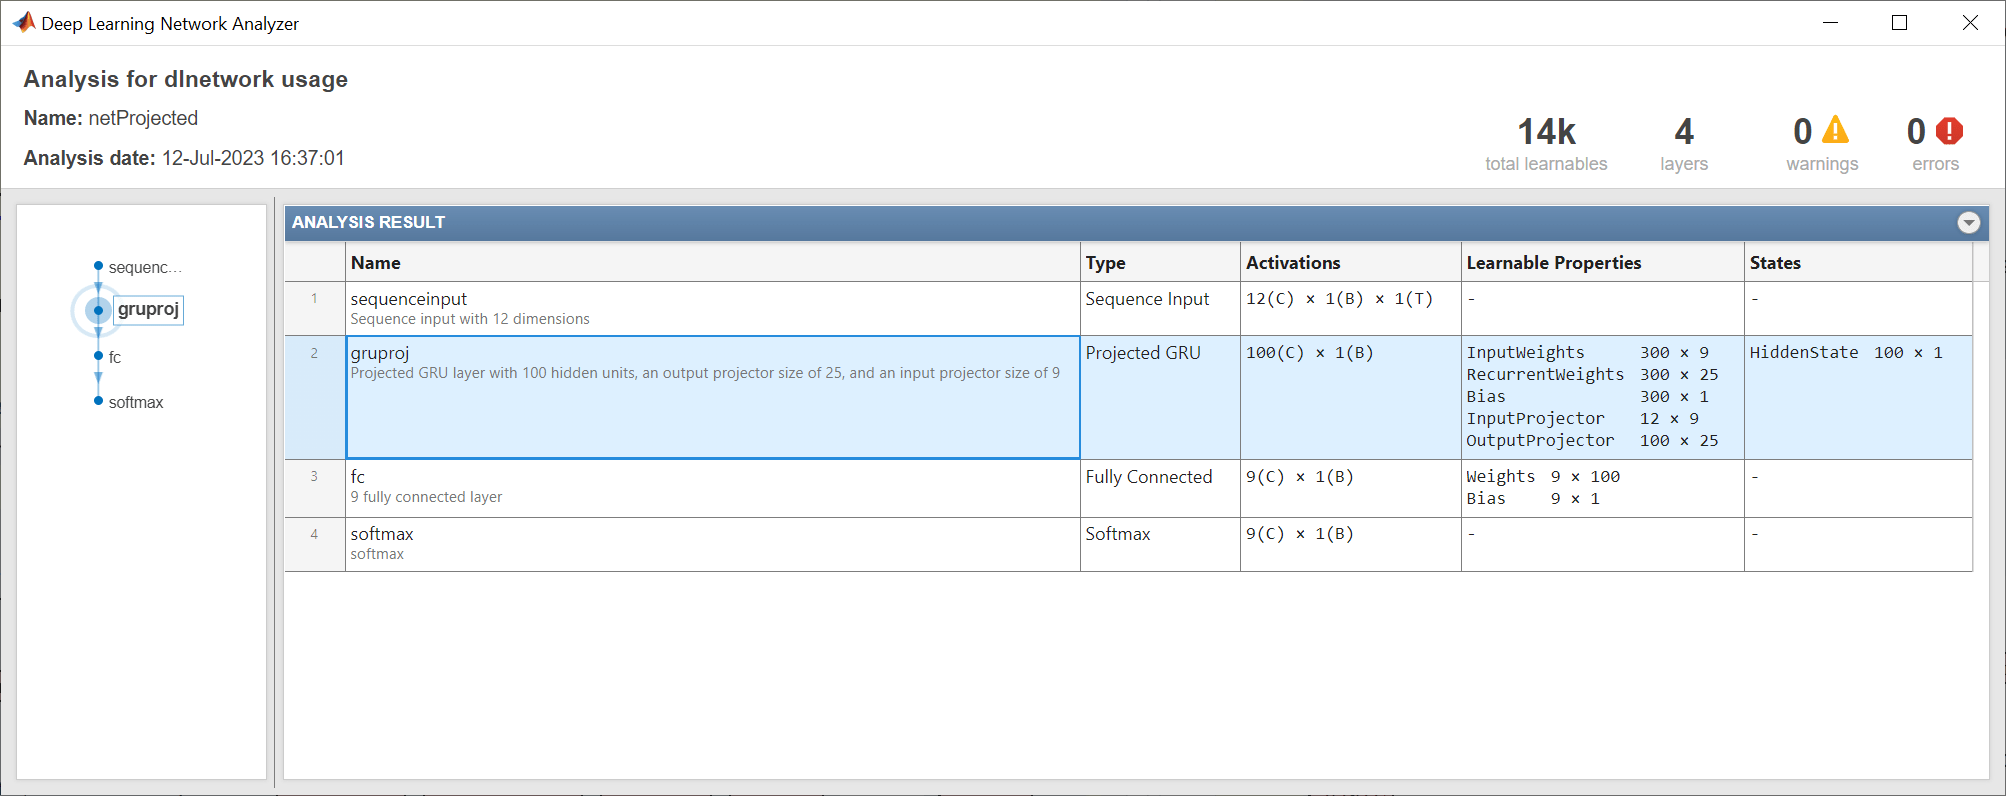Click the Name column header

tap(376, 263)
